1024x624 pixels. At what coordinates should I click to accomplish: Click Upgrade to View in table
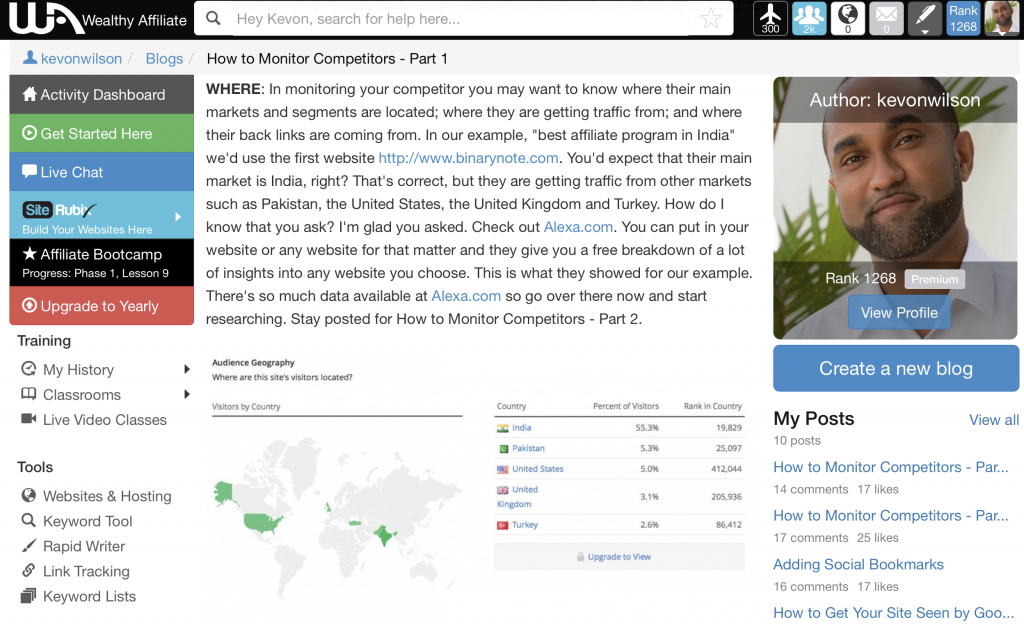619,557
